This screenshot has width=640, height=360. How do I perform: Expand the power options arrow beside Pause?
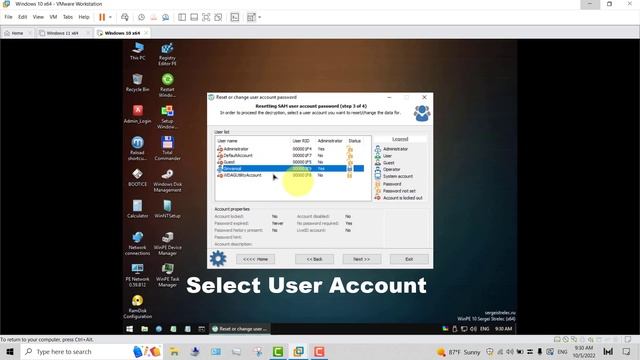(110, 17)
